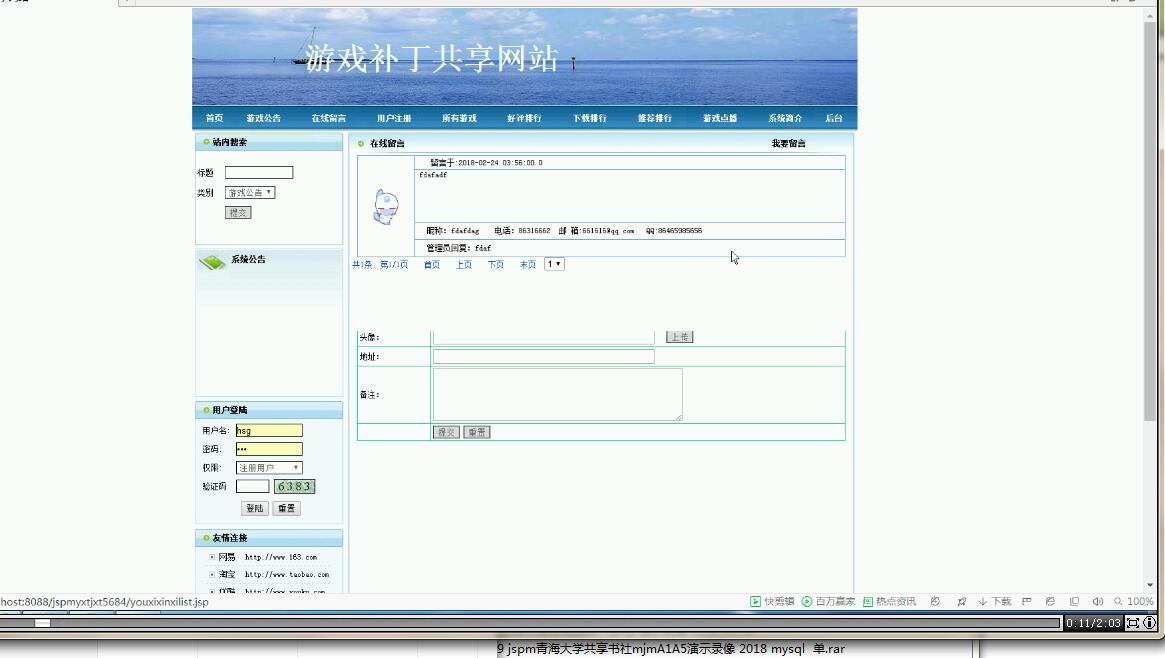Click the 头像 avatar path field
The height and width of the screenshot is (658, 1165).
(x=543, y=337)
